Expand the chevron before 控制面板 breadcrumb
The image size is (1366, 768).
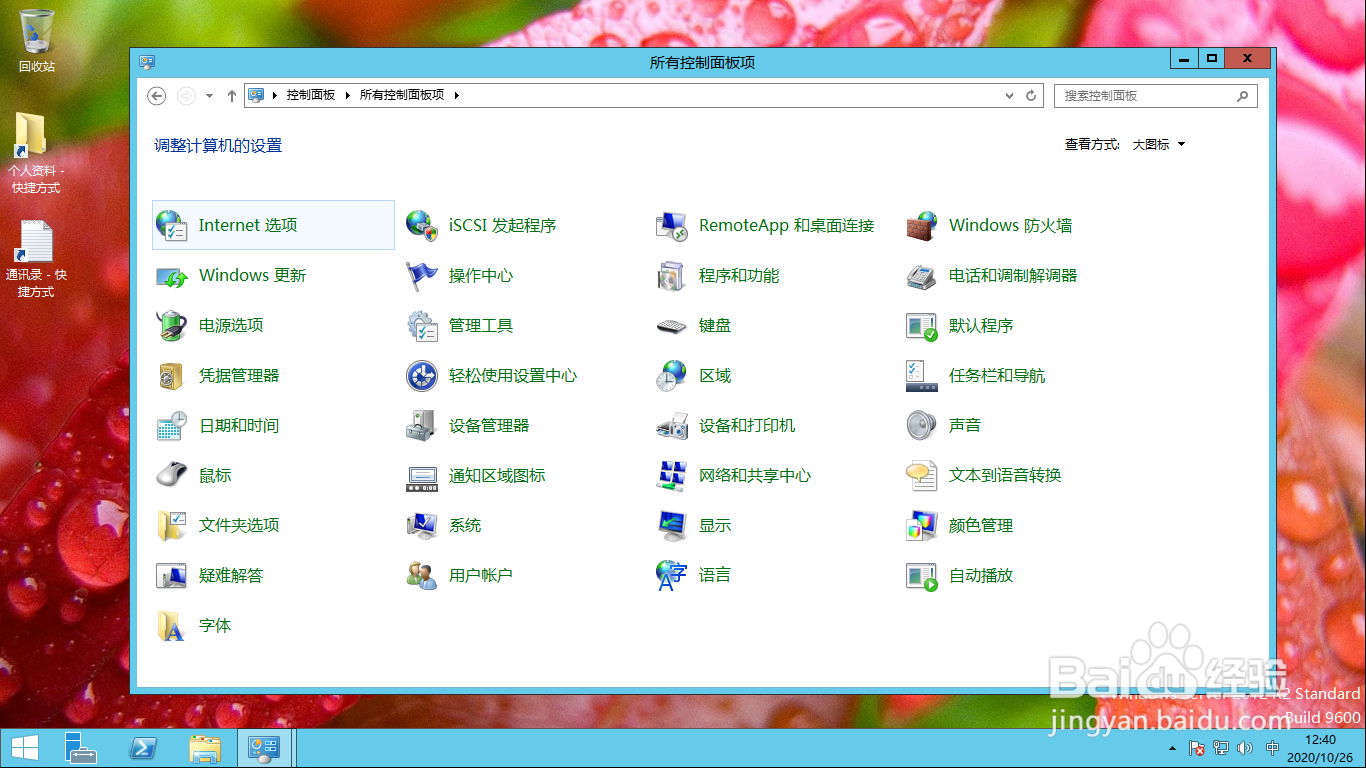[275, 96]
